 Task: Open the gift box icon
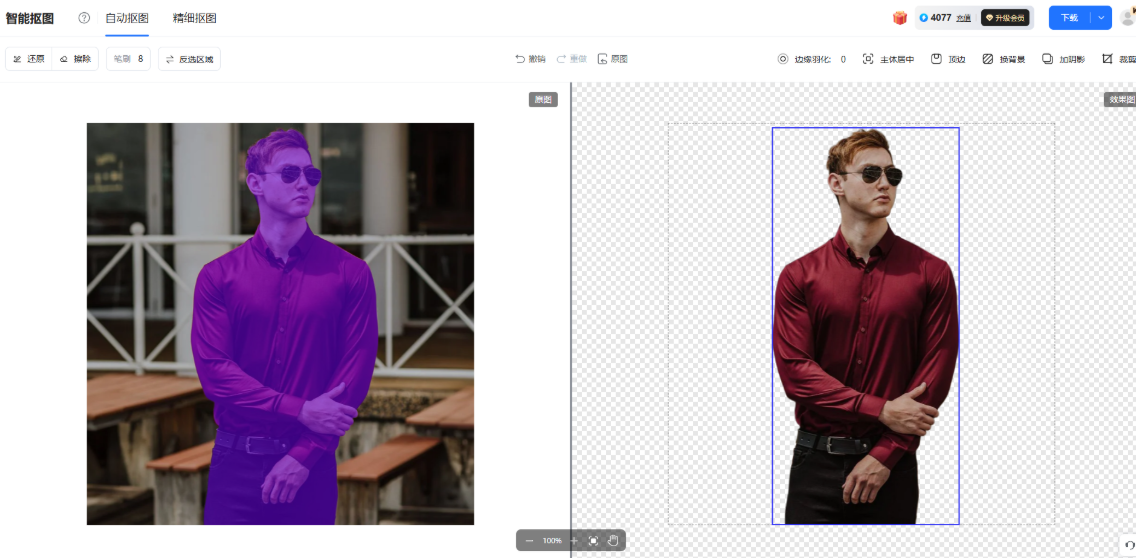[x=900, y=18]
